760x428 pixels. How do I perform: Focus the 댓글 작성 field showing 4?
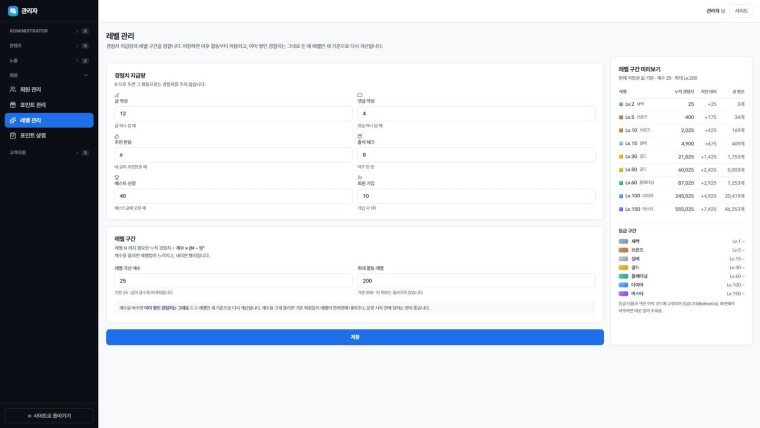476,113
